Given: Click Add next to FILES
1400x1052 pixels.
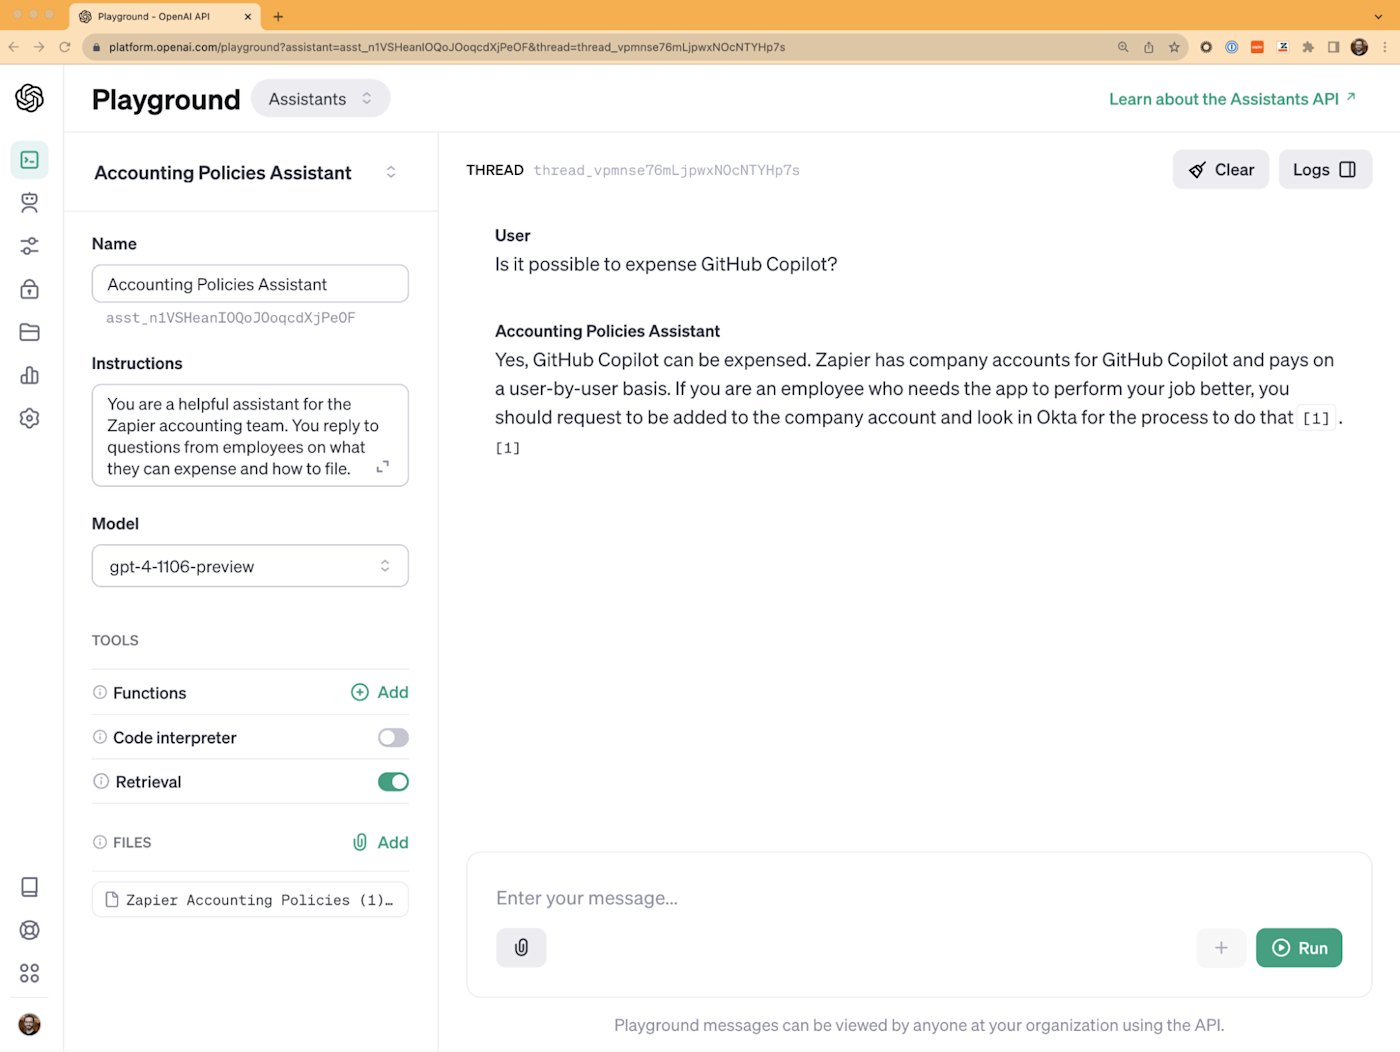Looking at the screenshot, I should (x=380, y=842).
